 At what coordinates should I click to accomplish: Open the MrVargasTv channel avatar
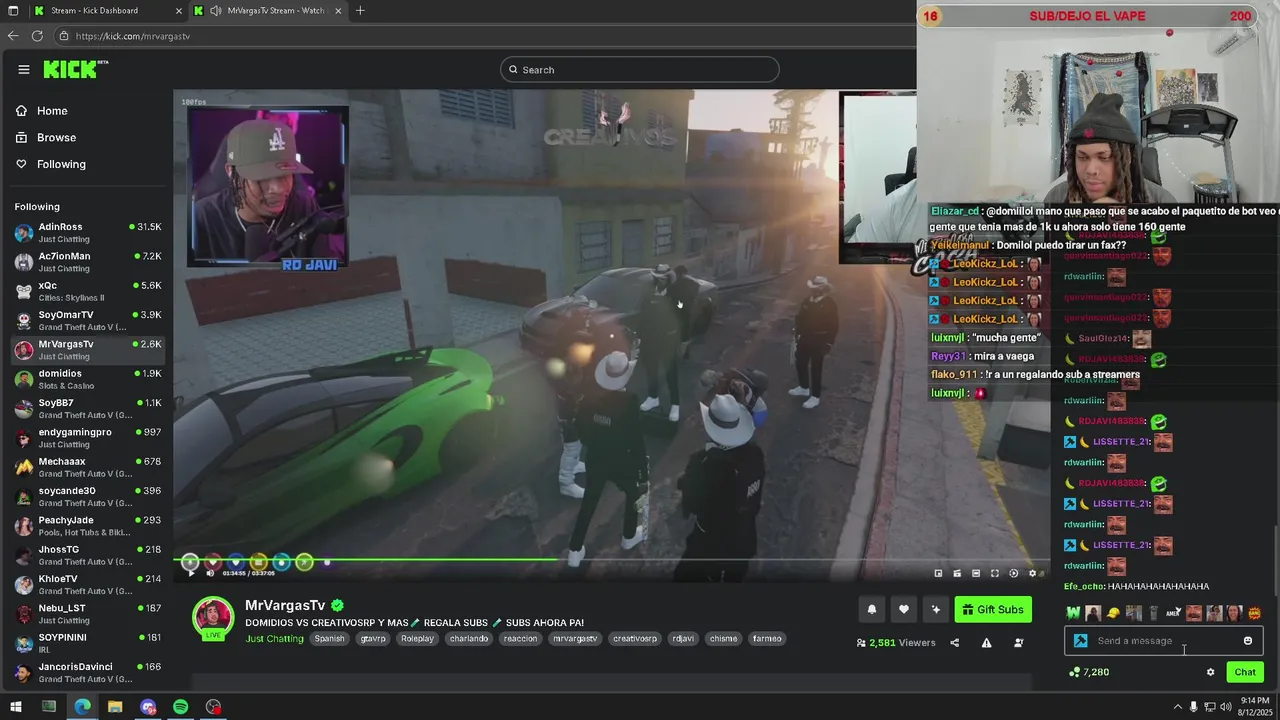pyautogui.click(x=213, y=617)
